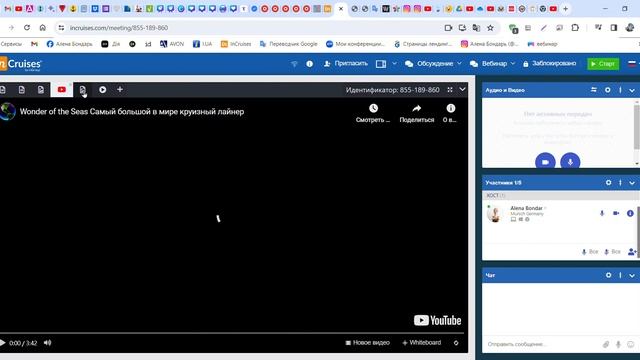Open settings gear of 'Аудио и Видео' panel
Image resolution: width=640 pixels, height=360 pixels.
pyautogui.click(x=608, y=90)
